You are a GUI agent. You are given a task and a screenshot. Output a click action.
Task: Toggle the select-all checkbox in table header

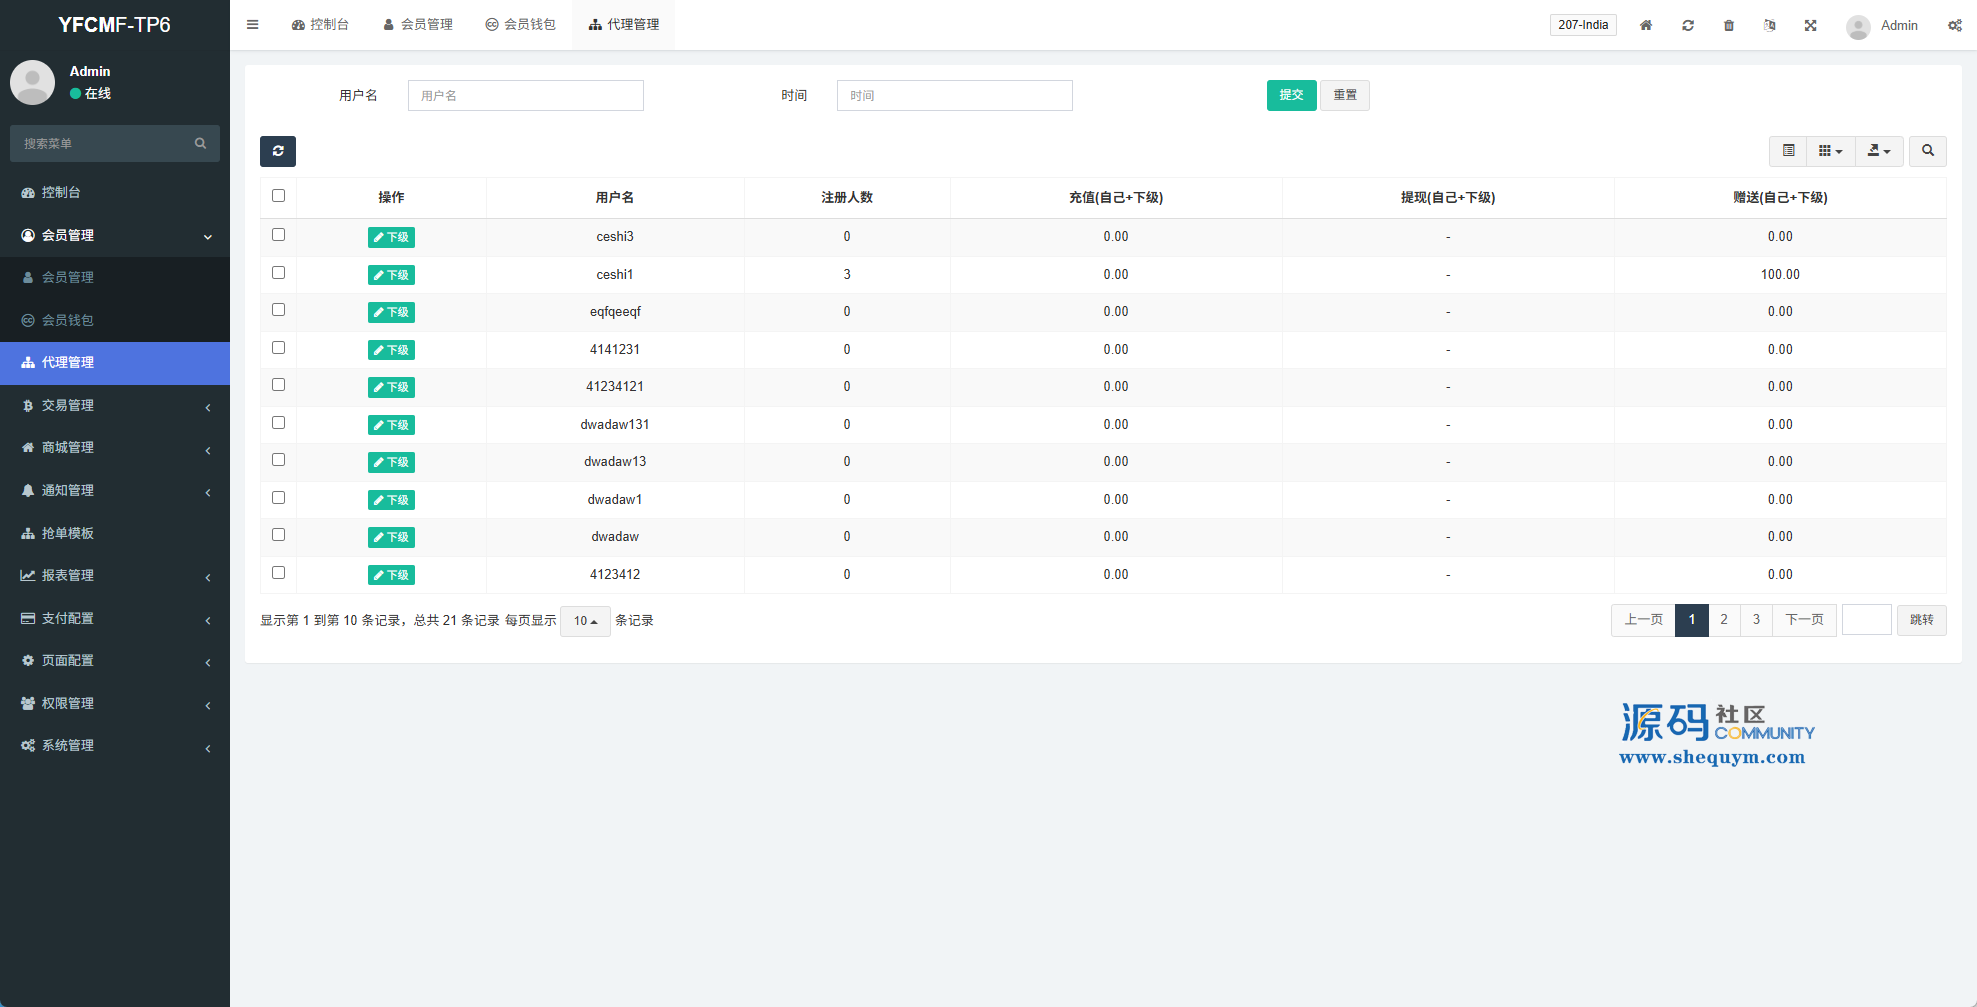278,196
